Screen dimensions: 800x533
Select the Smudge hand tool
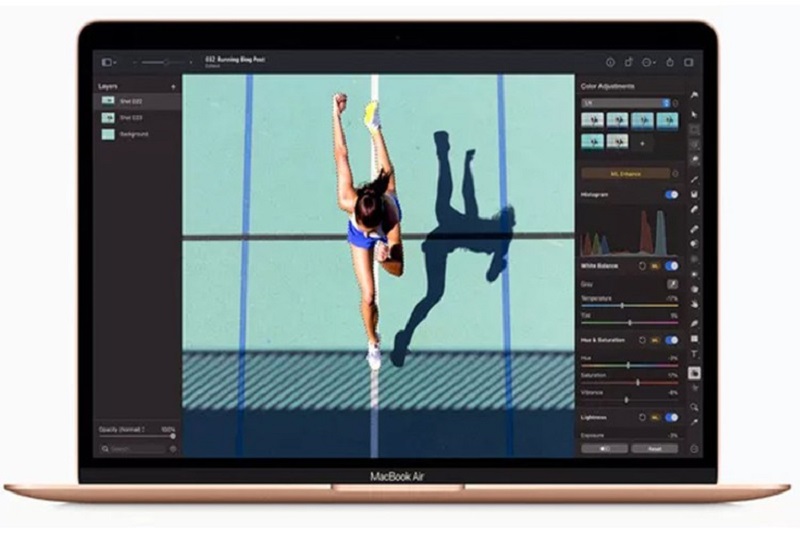694,304
